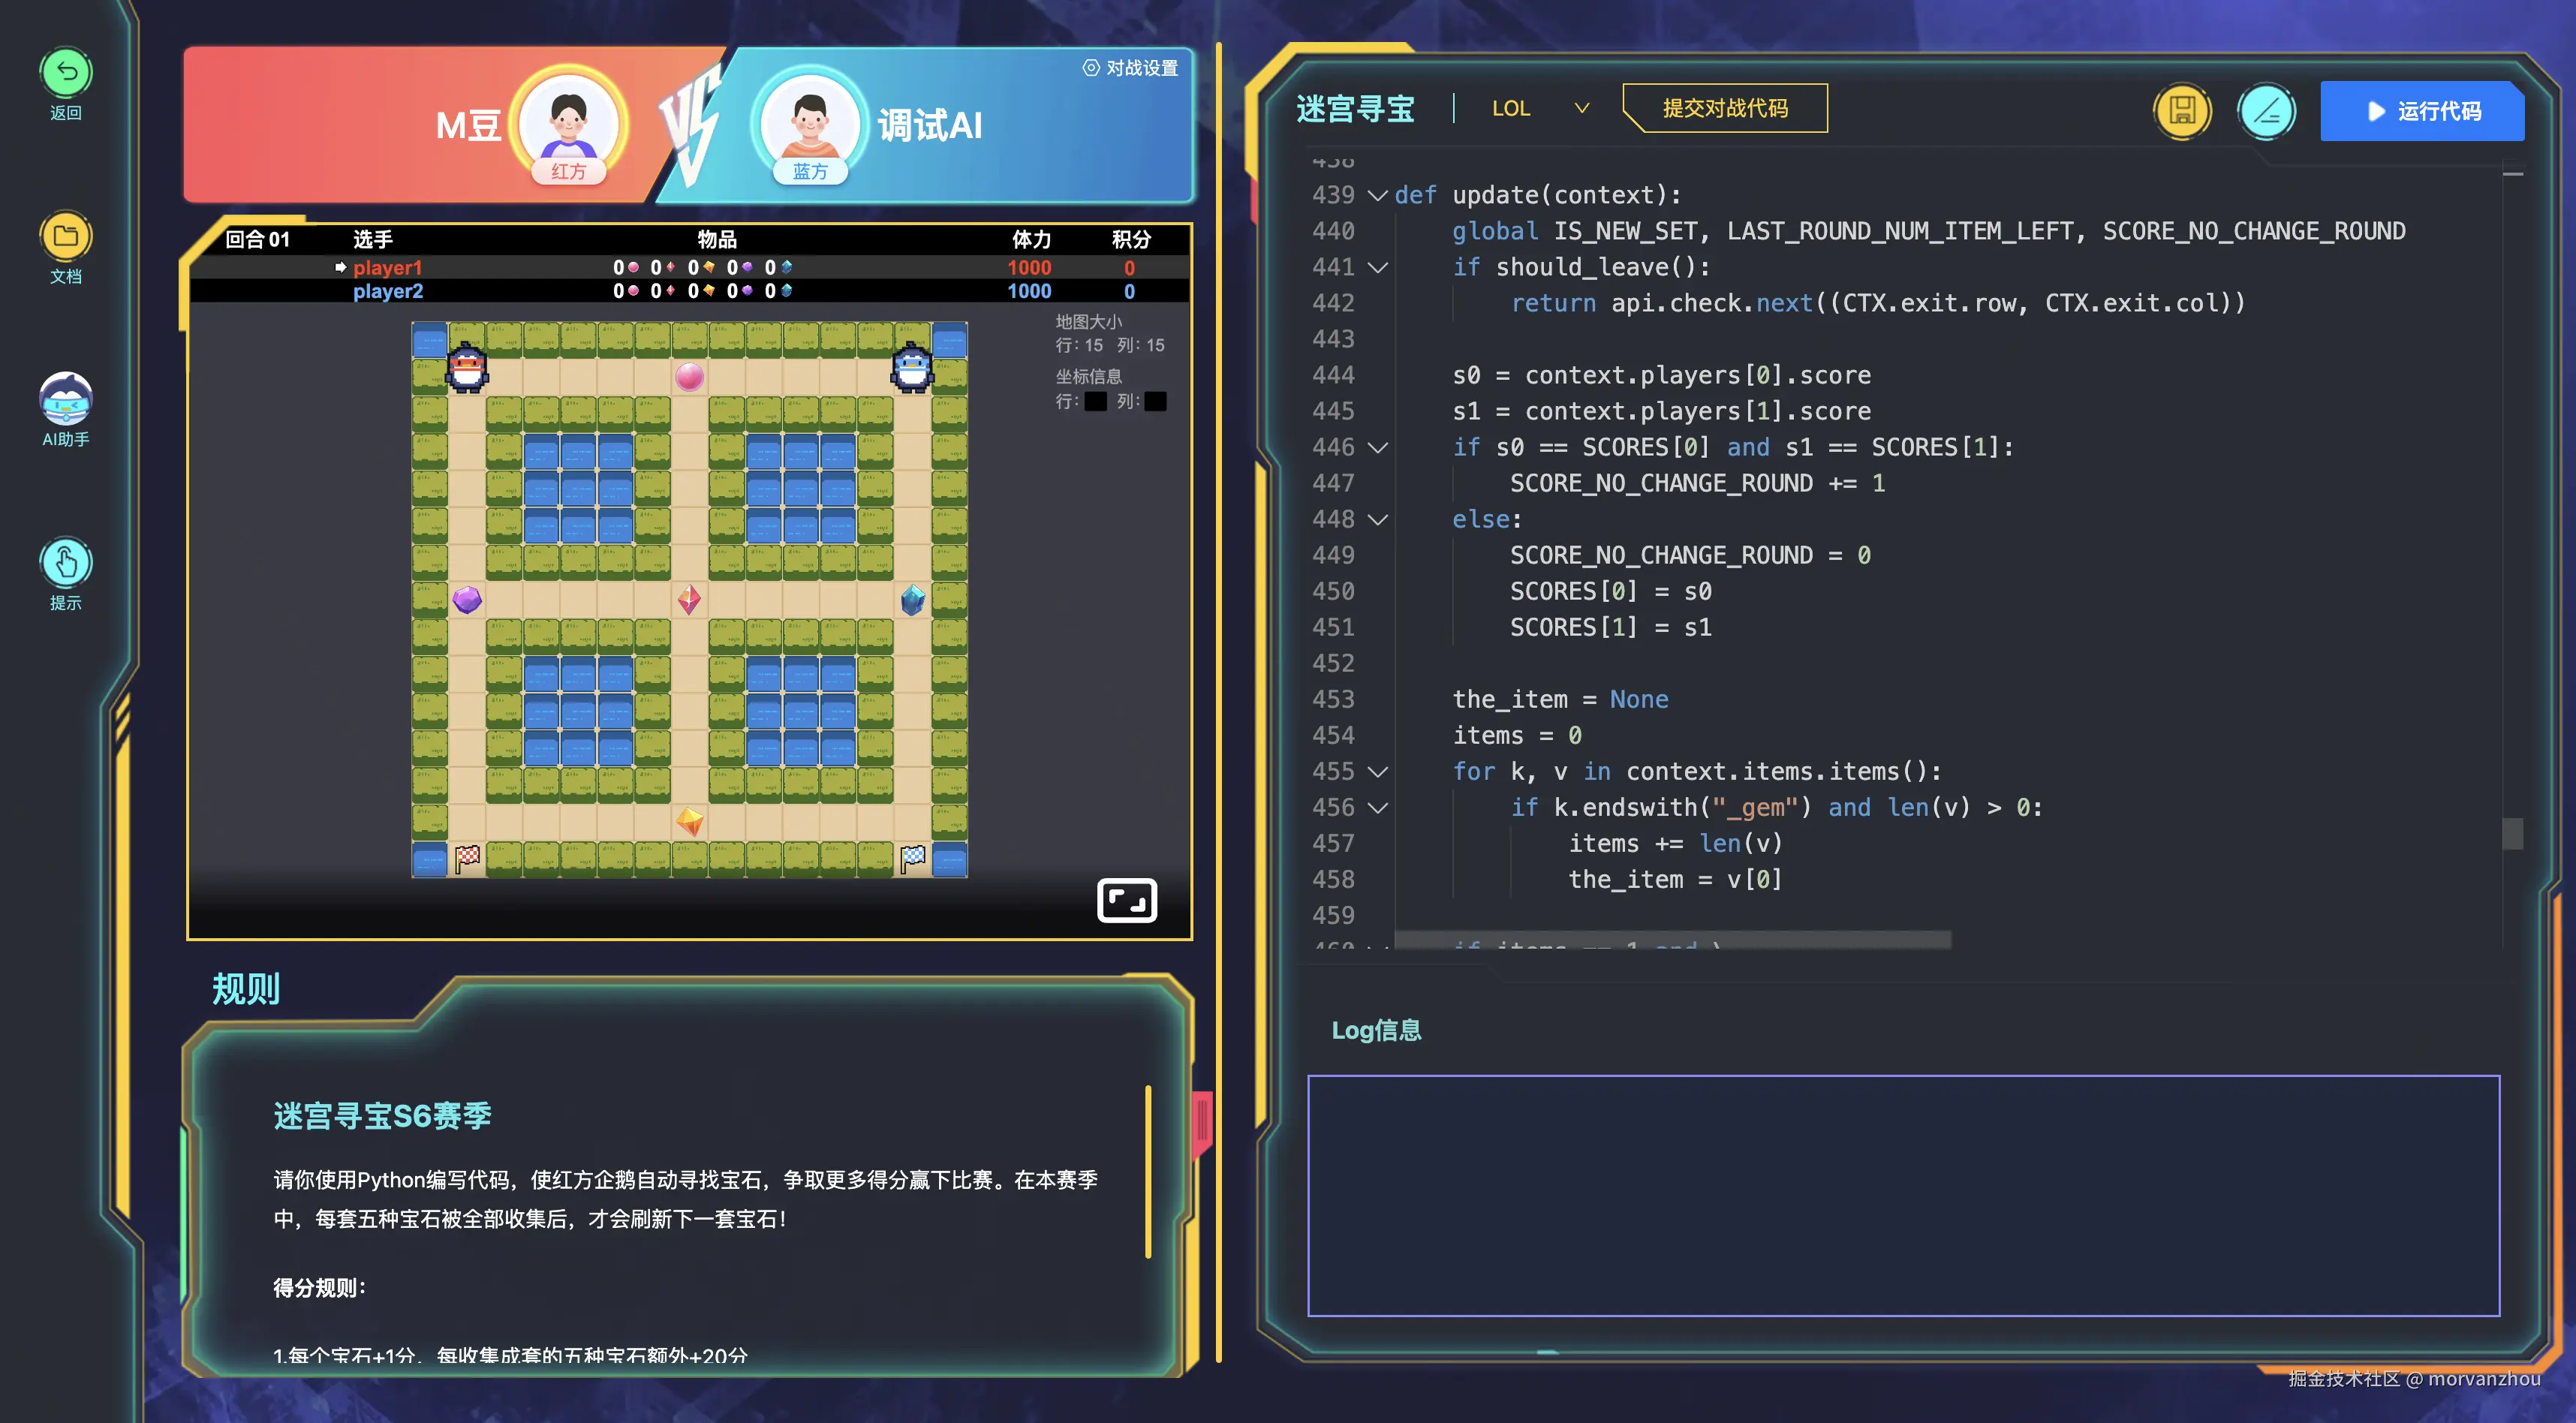Click the green 返回 back icon
Screen dimensions: 2576x1423
[66, 73]
